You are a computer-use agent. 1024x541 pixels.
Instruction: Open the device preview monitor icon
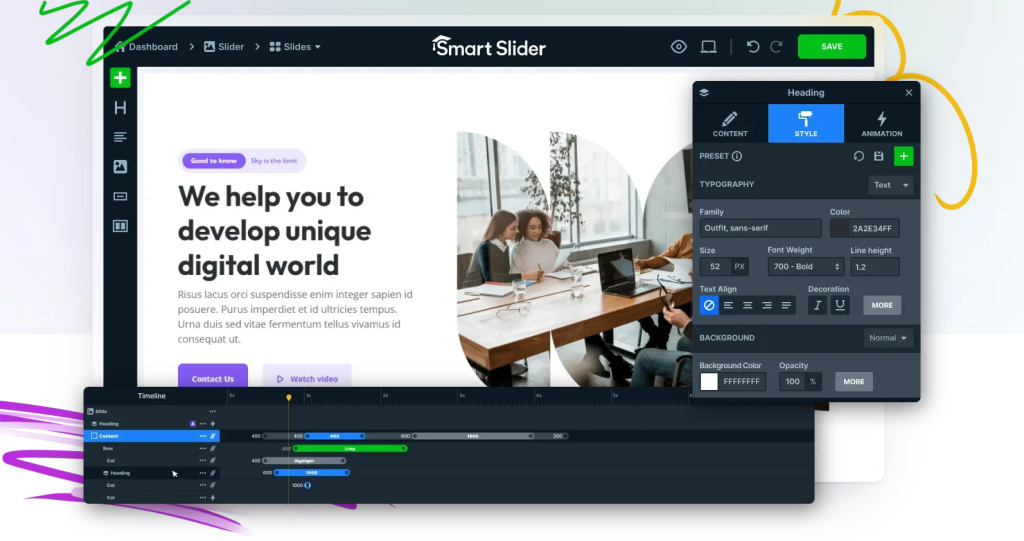708,47
